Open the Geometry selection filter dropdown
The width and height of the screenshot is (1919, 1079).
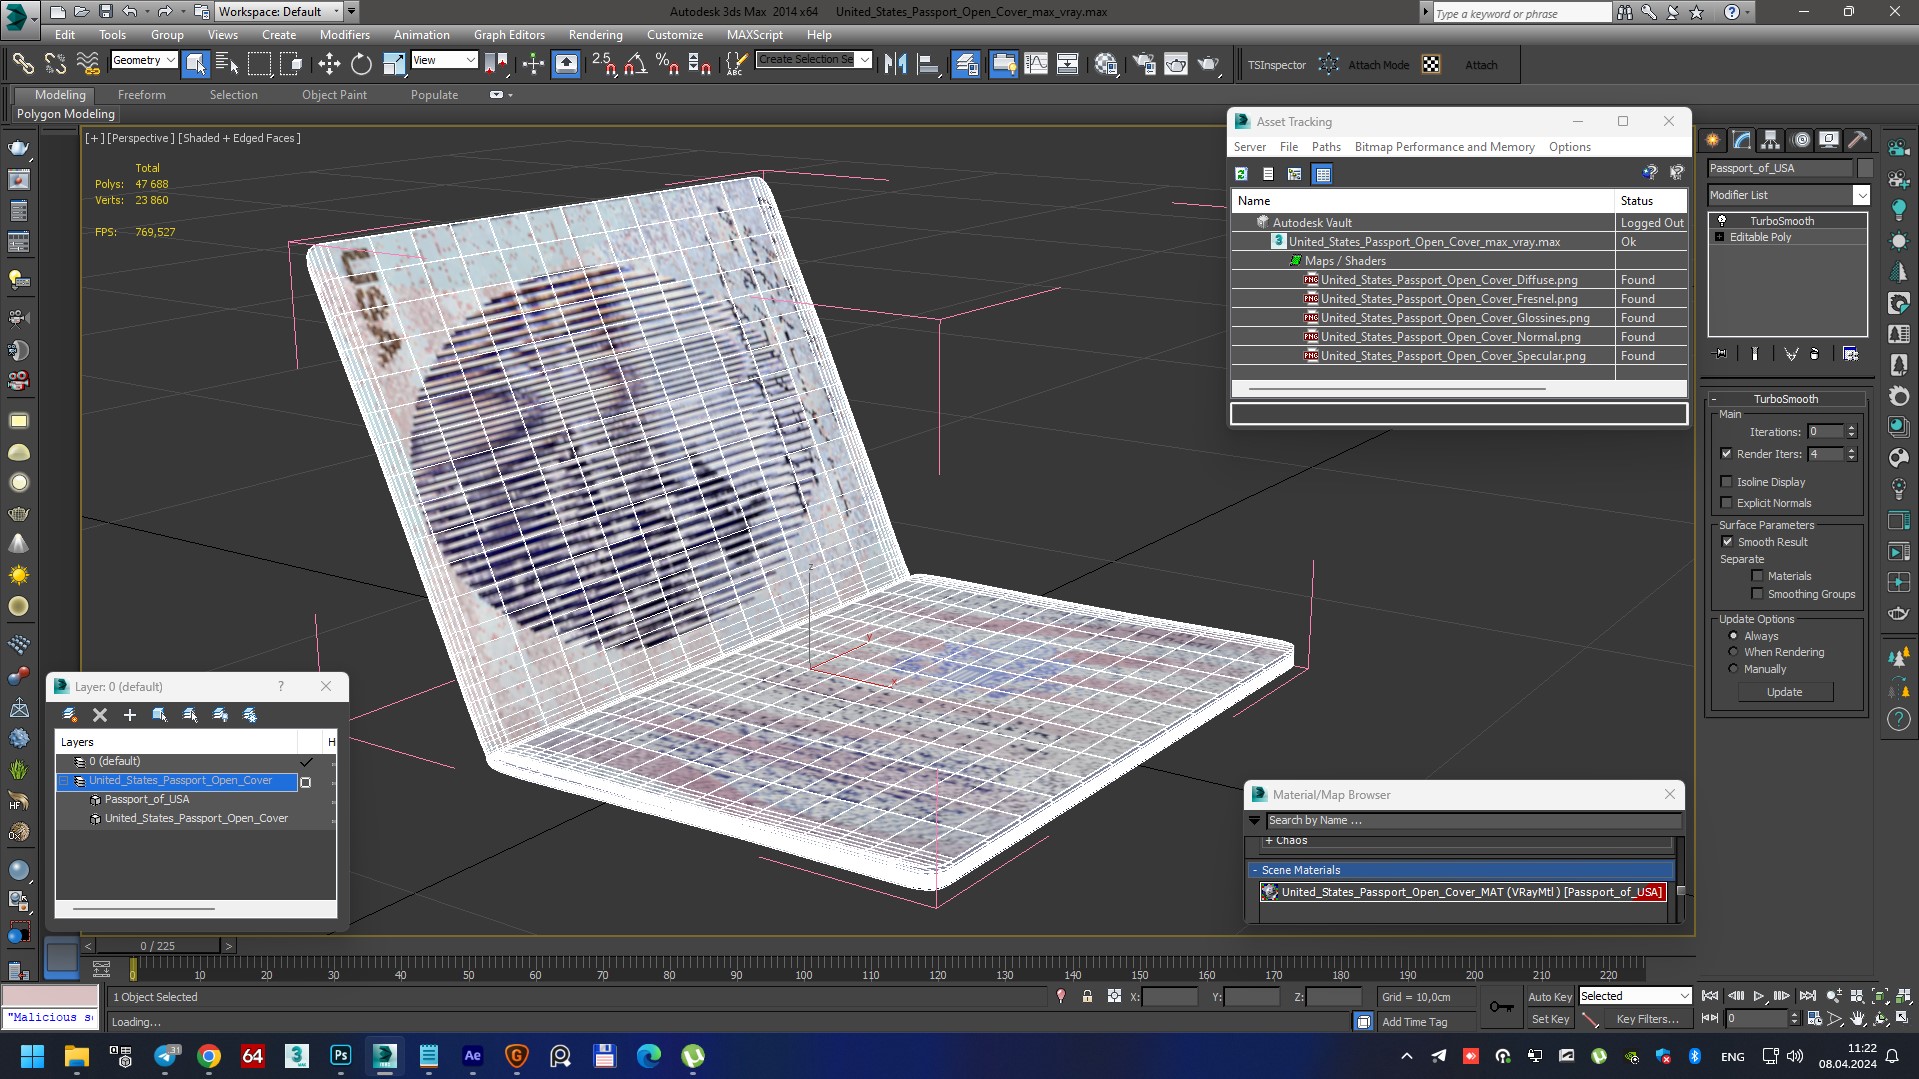(144, 61)
